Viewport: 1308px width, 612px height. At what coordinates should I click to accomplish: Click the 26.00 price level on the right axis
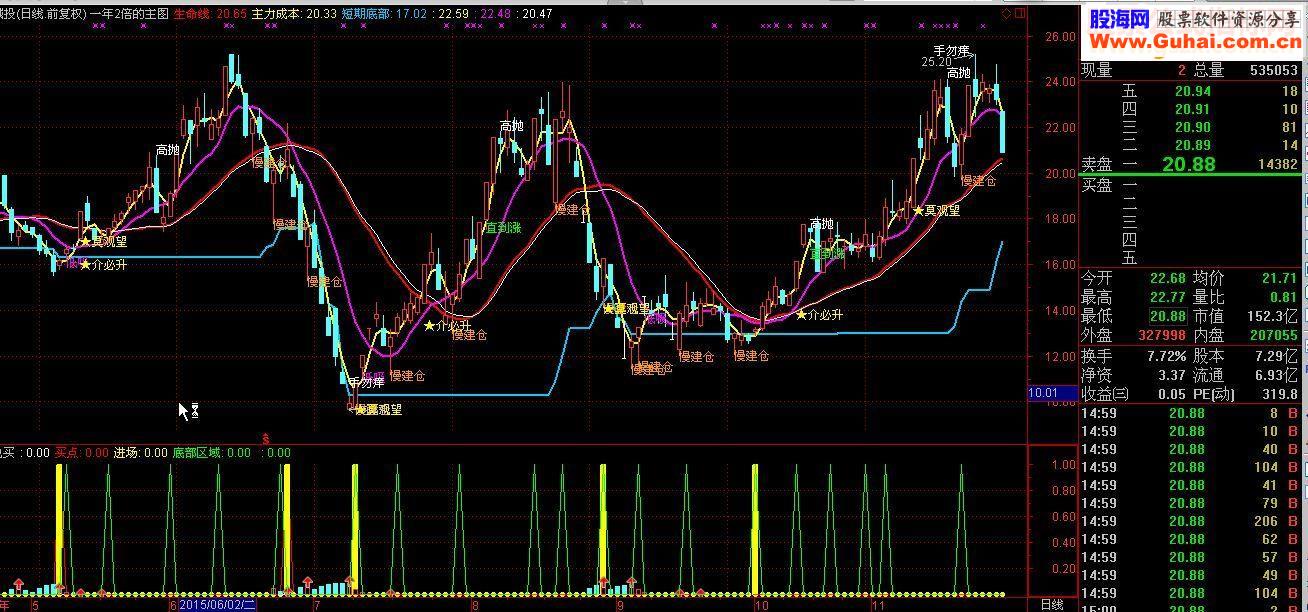(x=1060, y=36)
